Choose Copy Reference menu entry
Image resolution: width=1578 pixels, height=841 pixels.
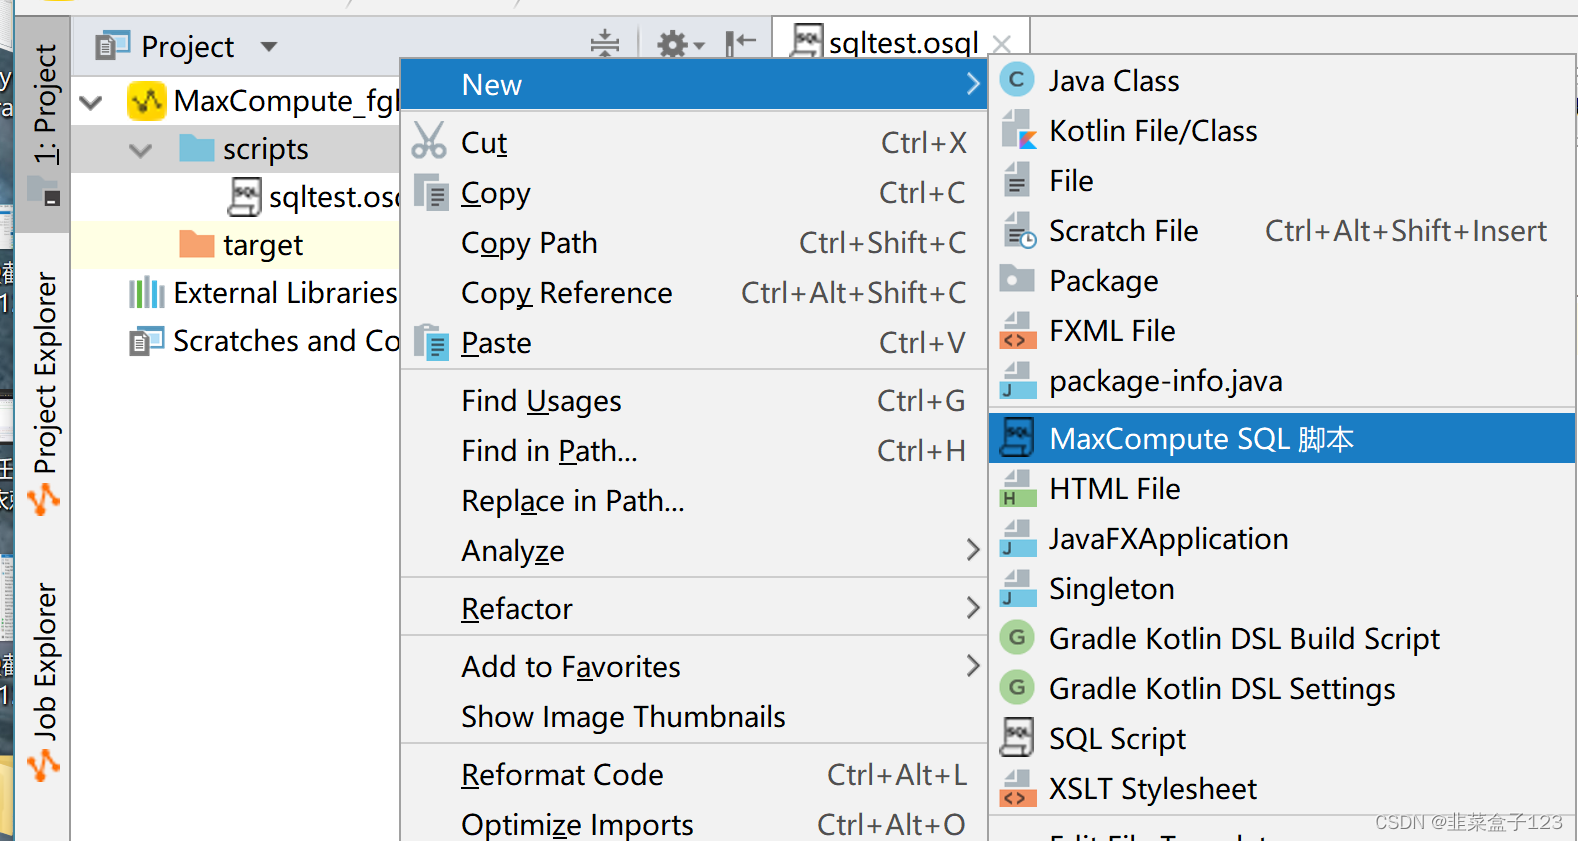693,293
